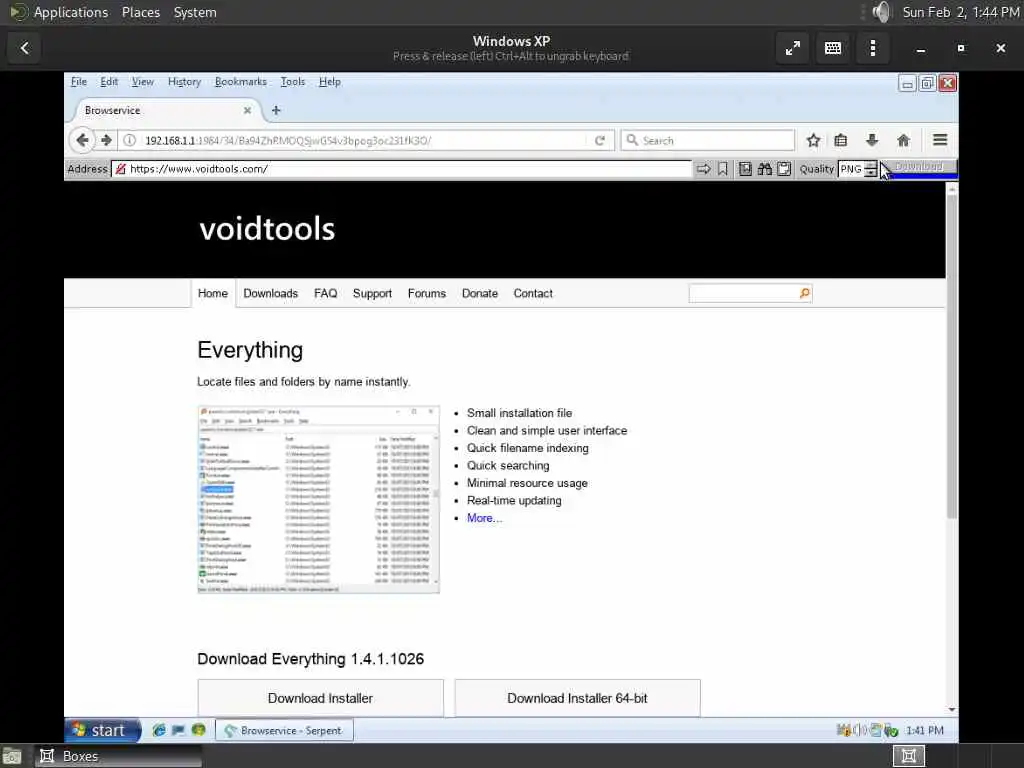
Task: Close the Browservice tab
Action: [248, 110]
